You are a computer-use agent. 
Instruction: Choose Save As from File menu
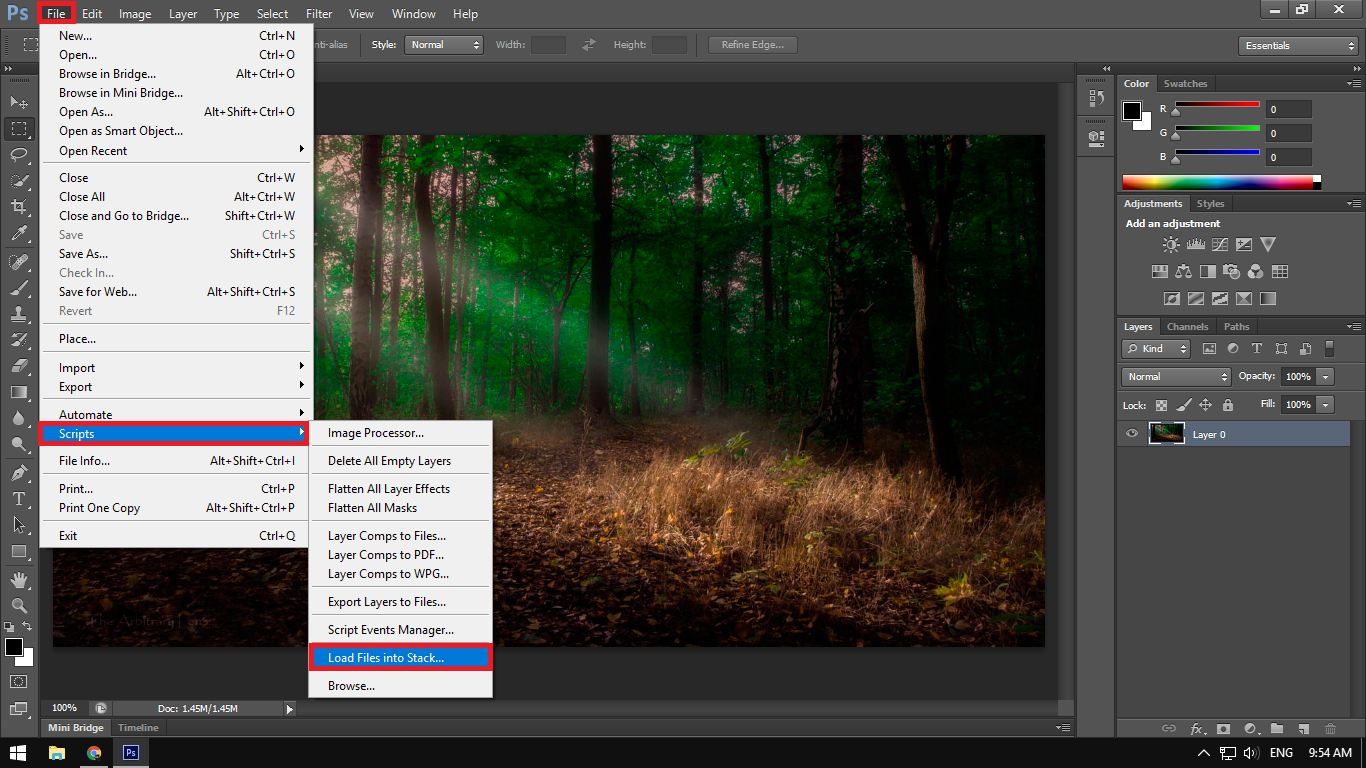(176, 254)
